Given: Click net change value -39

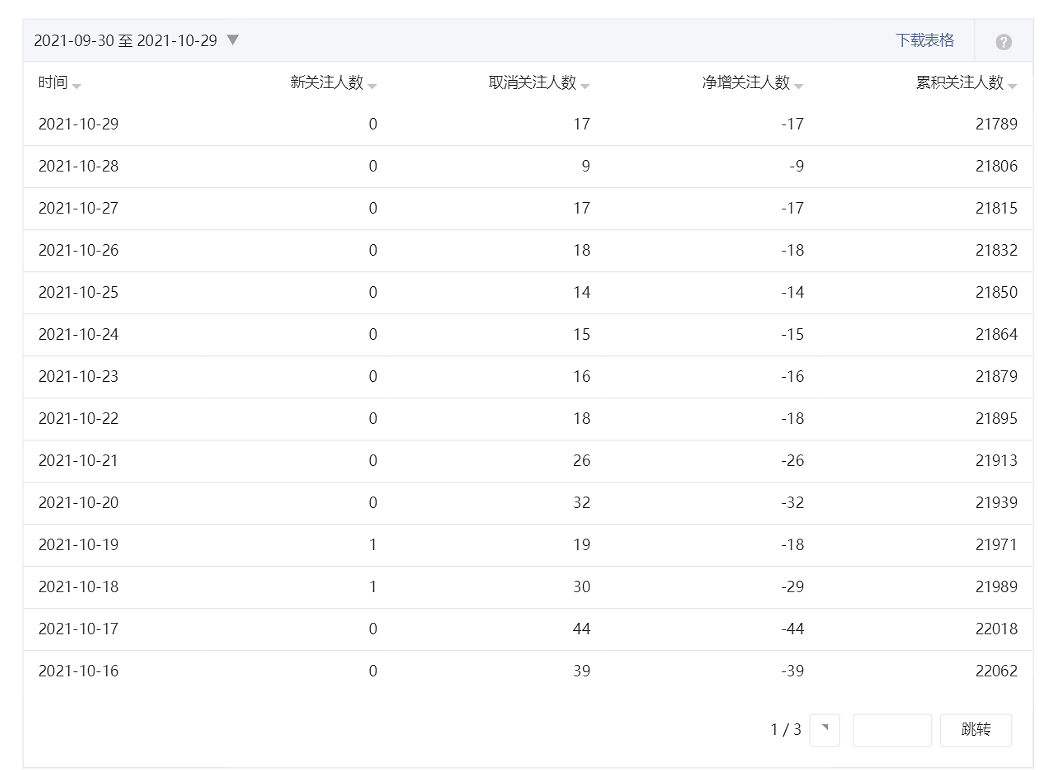Looking at the screenshot, I should coord(793,671).
